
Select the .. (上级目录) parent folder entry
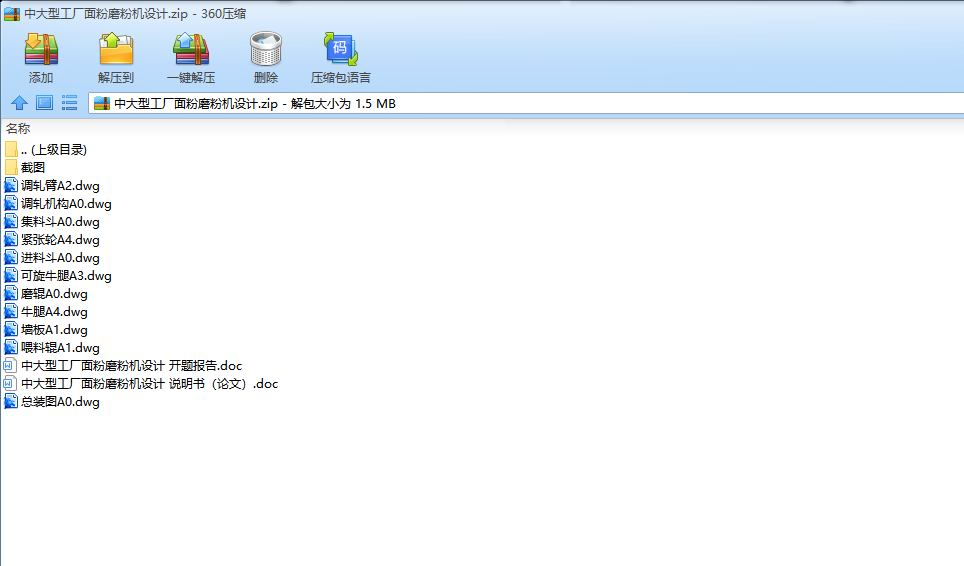[x=46, y=149]
